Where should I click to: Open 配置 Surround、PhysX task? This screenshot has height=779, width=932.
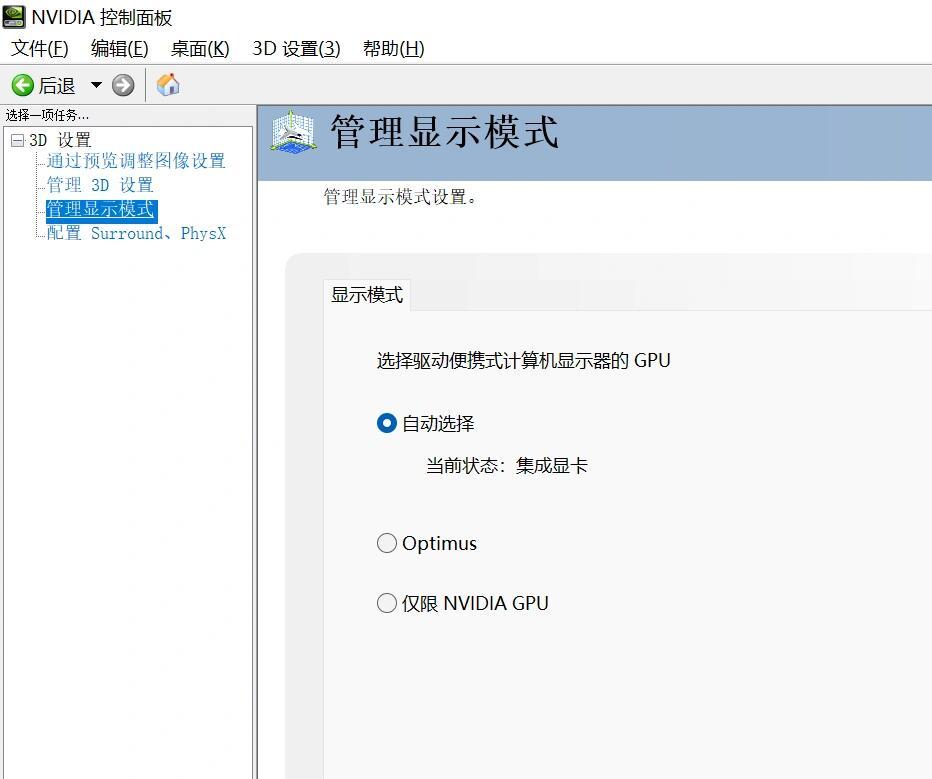[136, 233]
